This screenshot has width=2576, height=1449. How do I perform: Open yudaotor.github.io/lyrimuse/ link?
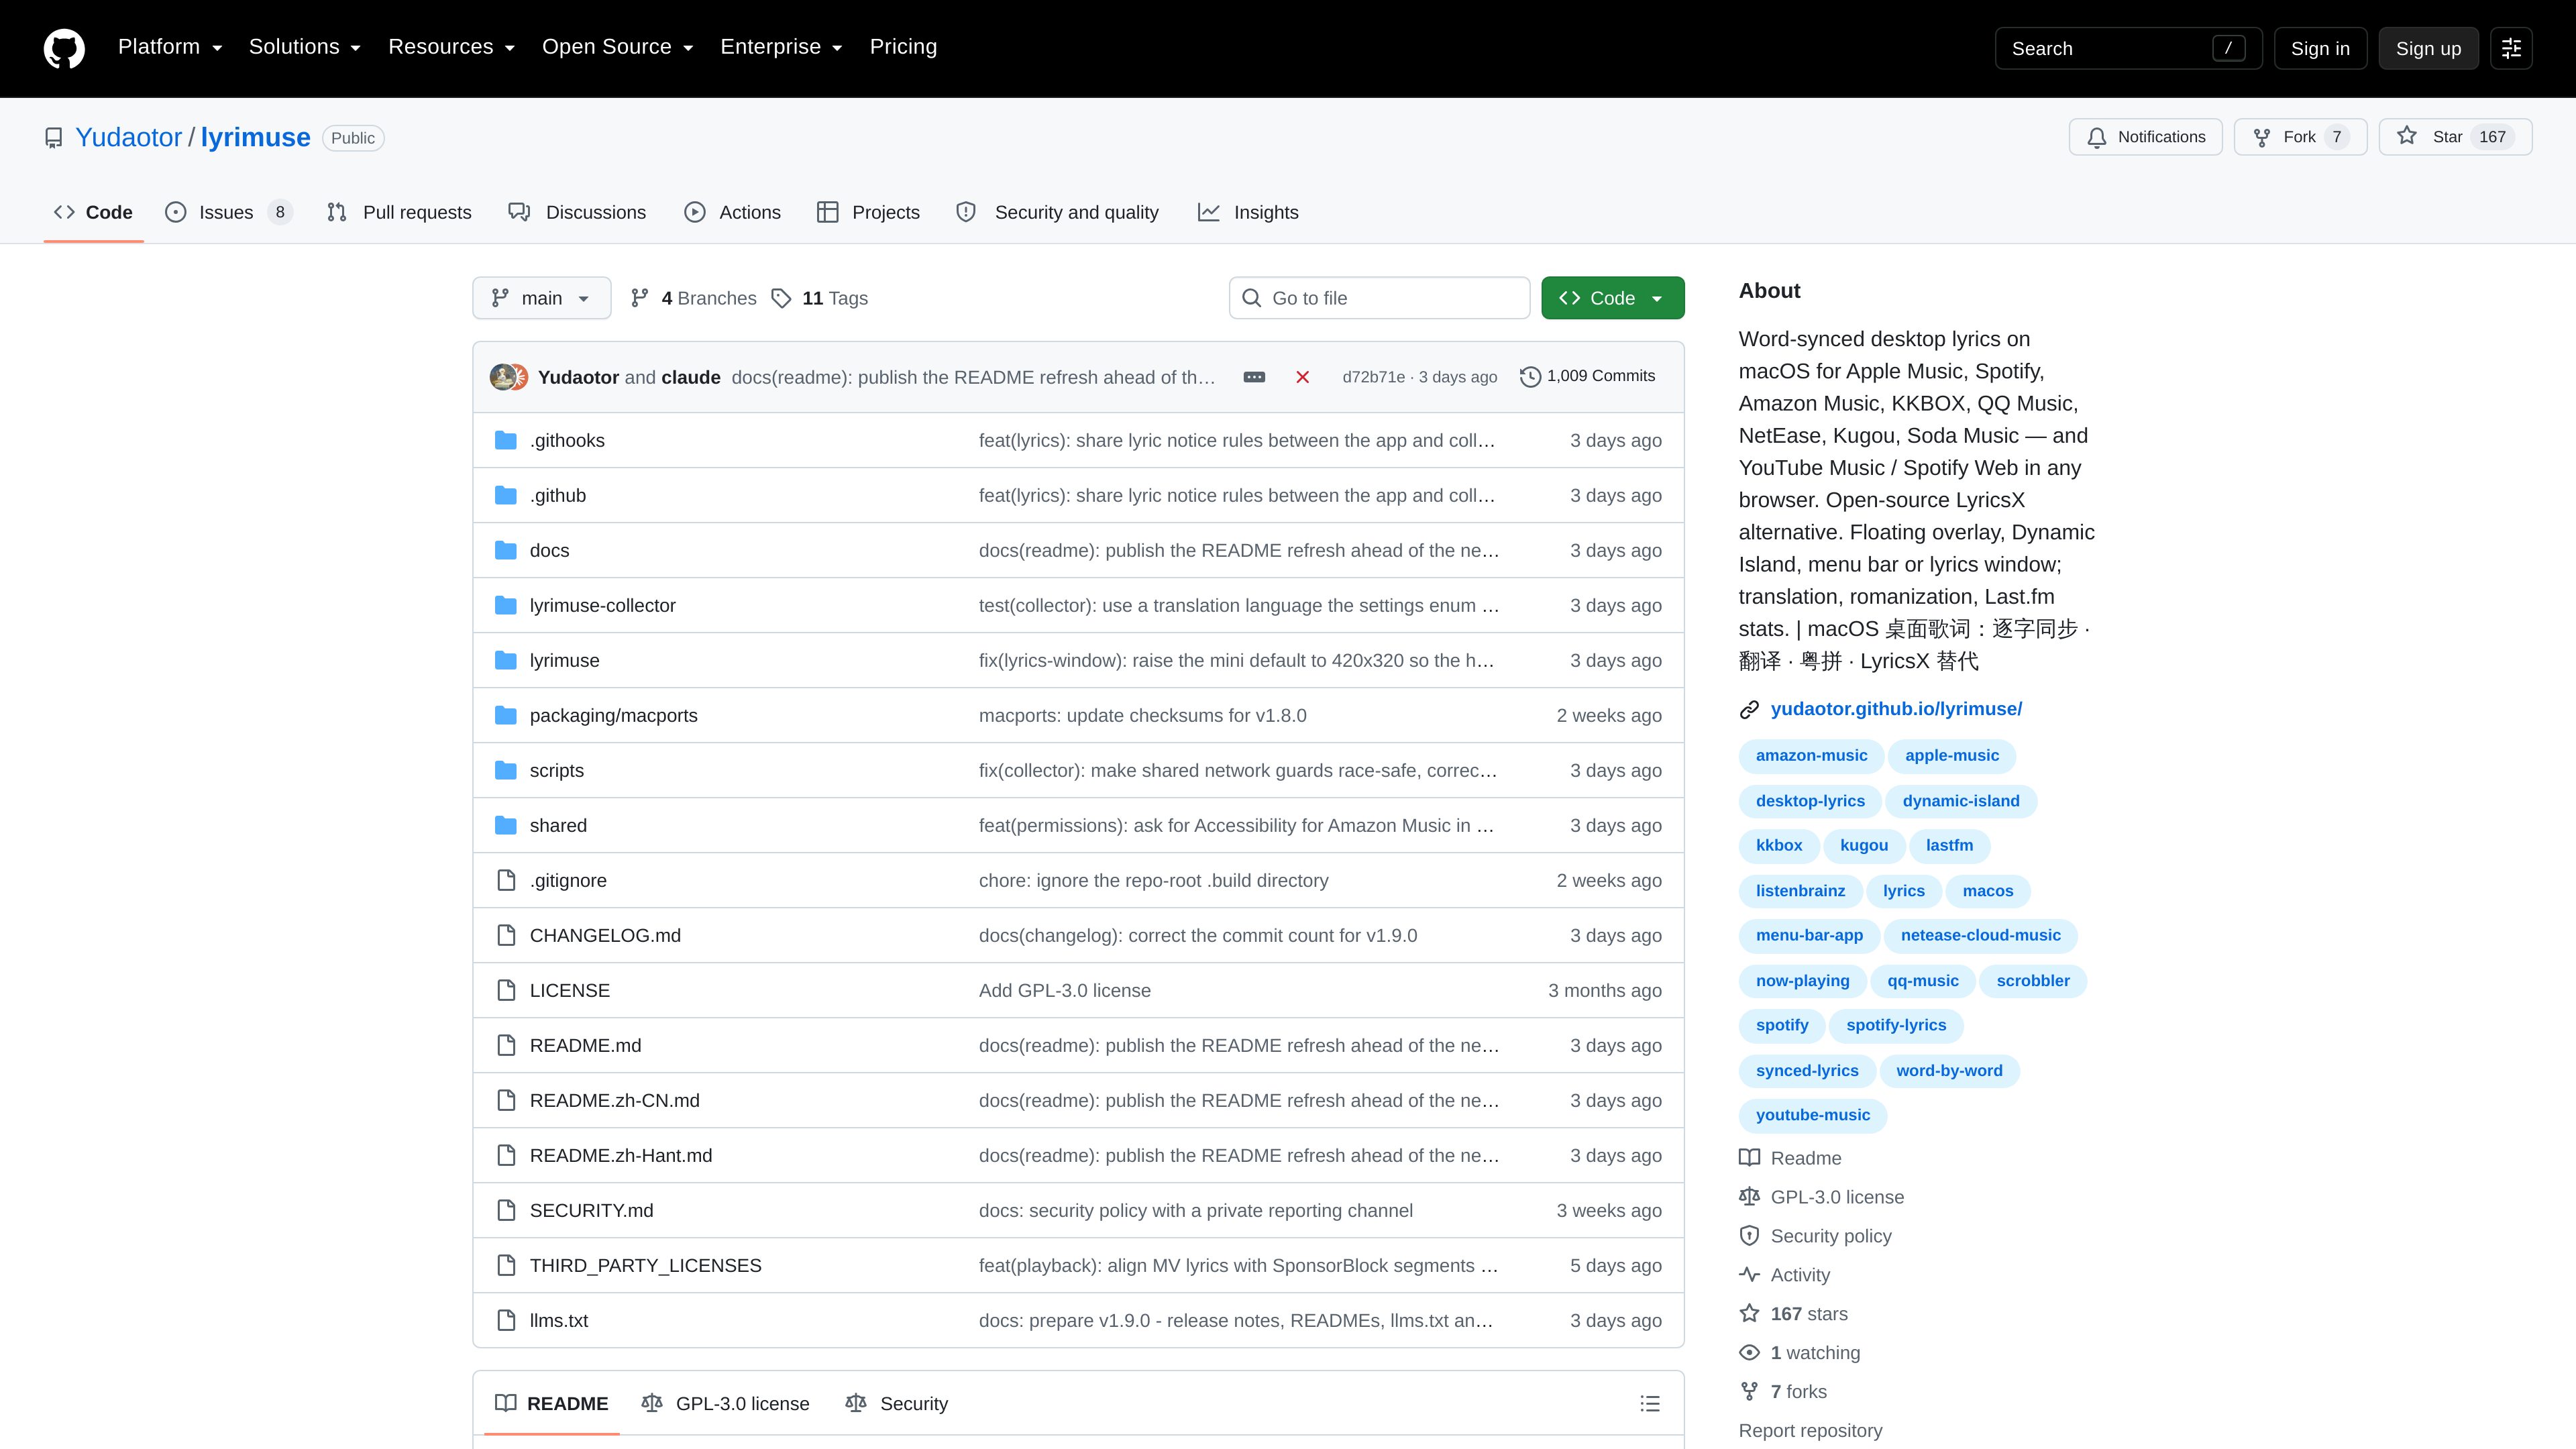coord(1896,708)
